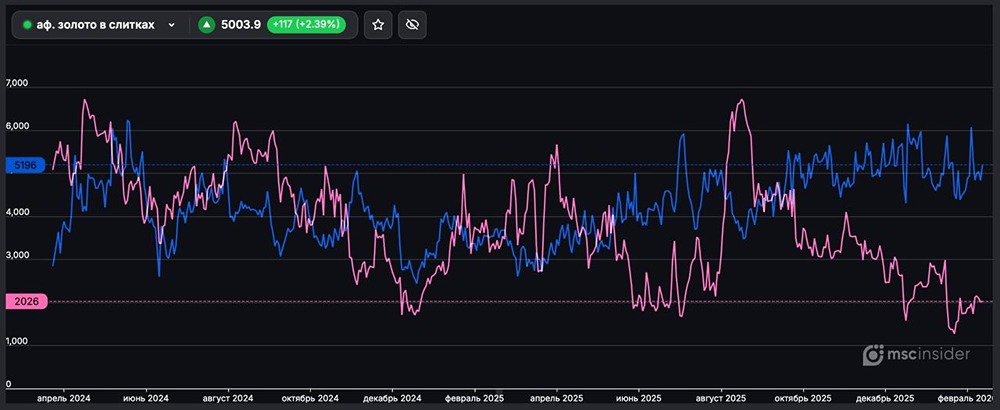This screenshot has width=1000, height=410.
Task: Click the green up-triangle price indicator
Action: pos(206,25)
